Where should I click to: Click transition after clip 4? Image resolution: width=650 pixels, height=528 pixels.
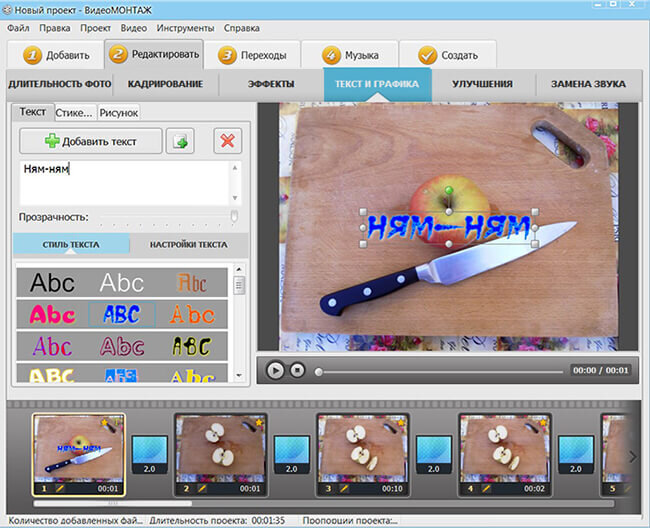[576, 455]
